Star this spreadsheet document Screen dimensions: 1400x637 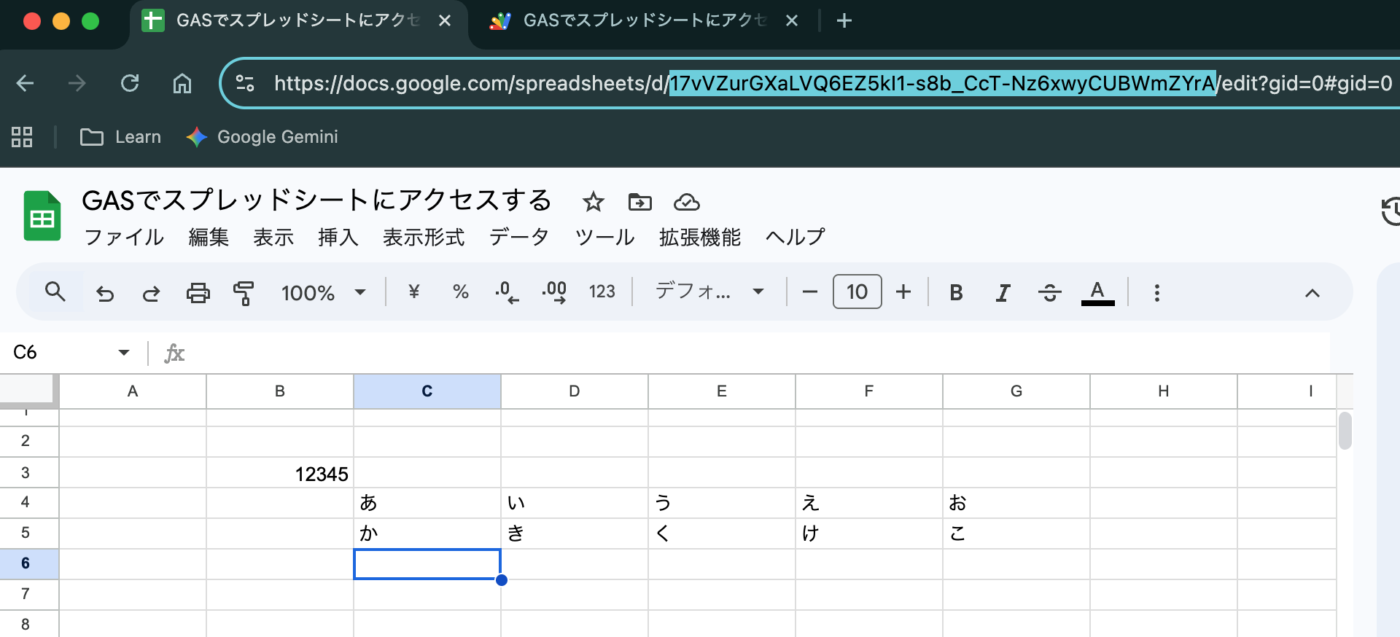(593, 203)
